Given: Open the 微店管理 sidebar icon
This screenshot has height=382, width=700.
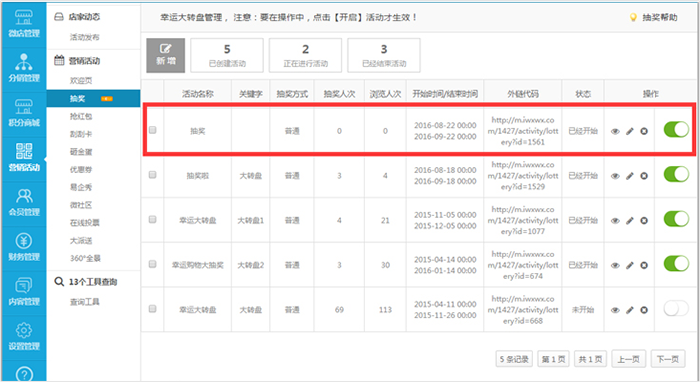Looking at the screenshot, I should pos(24,23).
